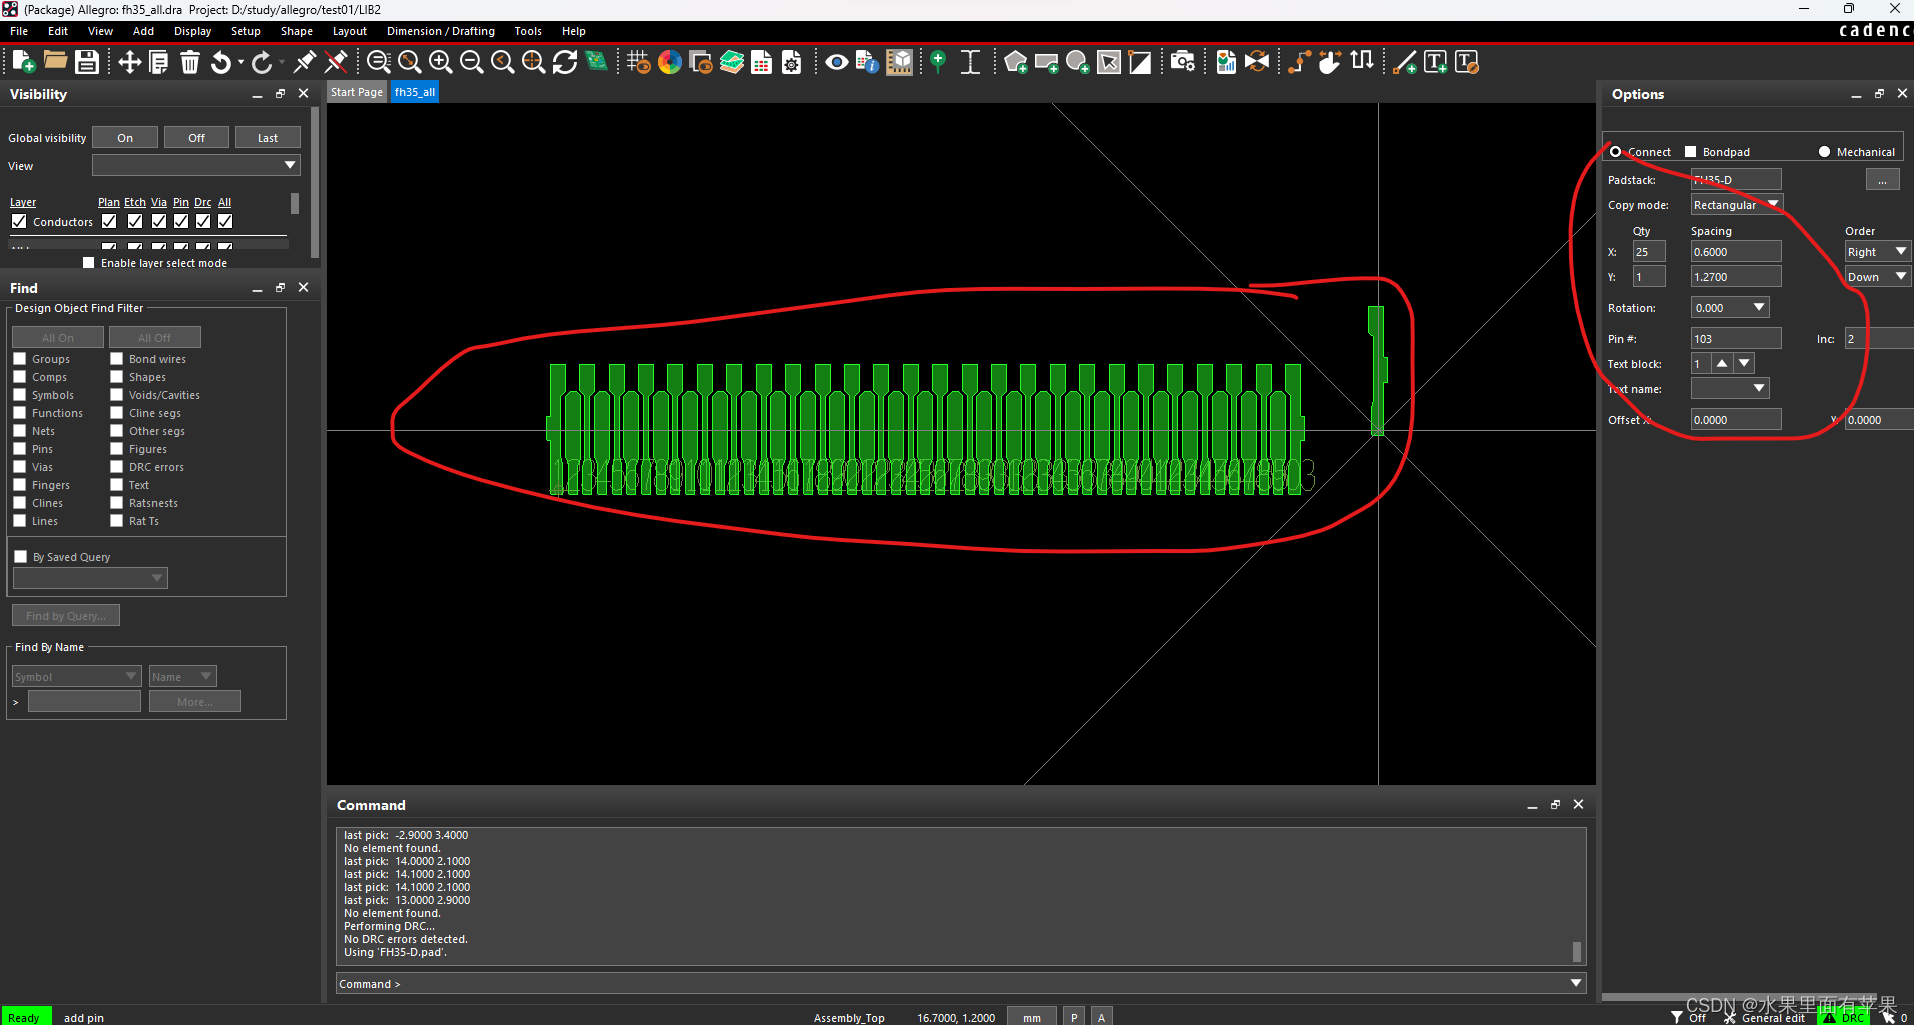
Task: Select the Move tool icon
Action: [129, 62]
